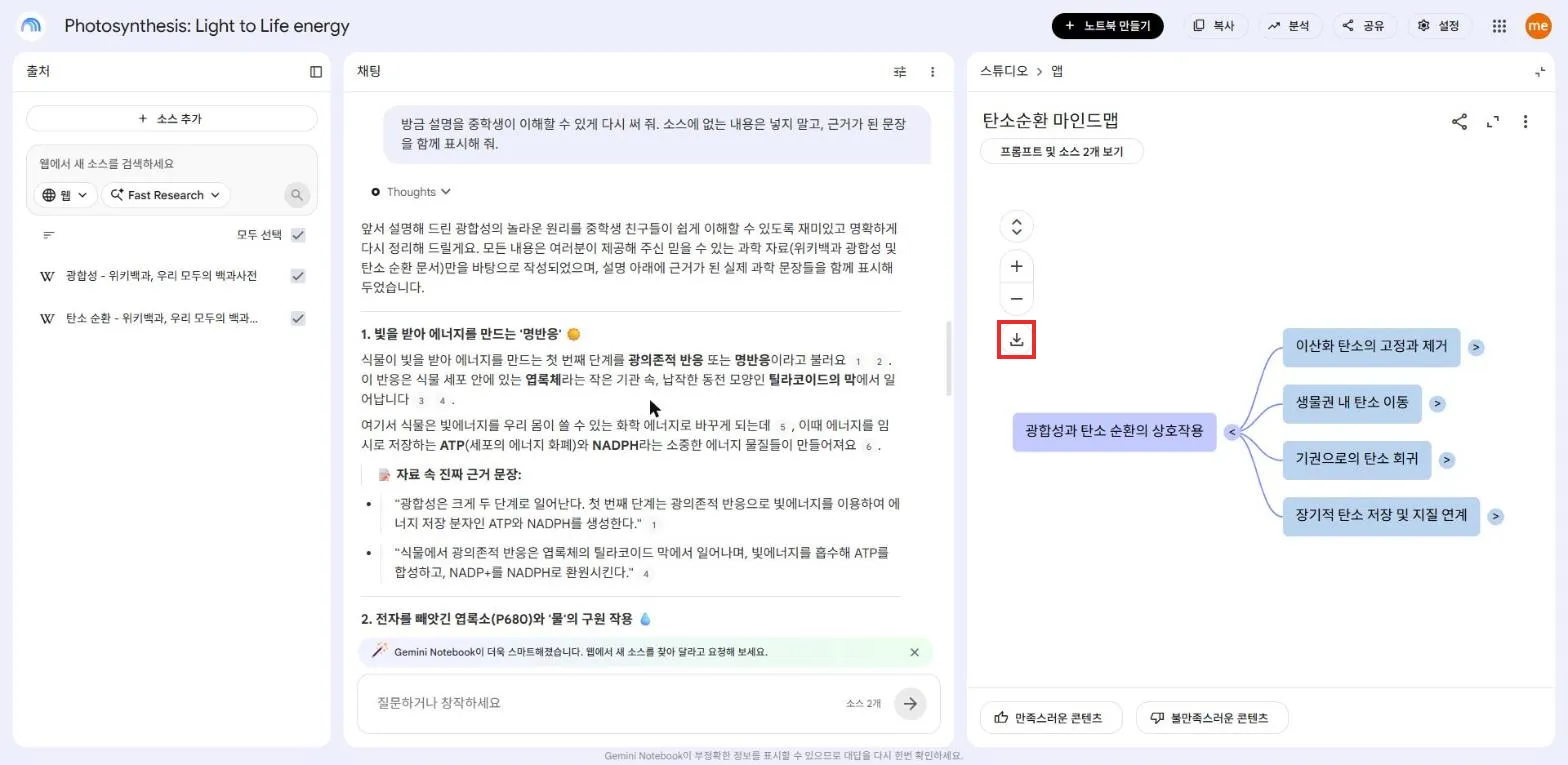Open the 분석 analytics button
Viewport: 1568px width, 765px height.
1289,26
